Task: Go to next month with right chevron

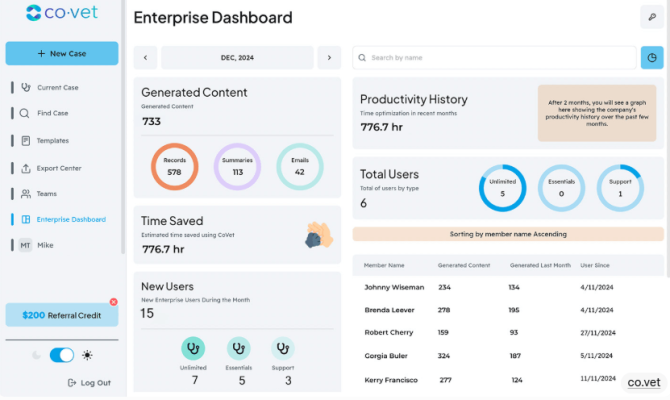Action: (329, 58)
